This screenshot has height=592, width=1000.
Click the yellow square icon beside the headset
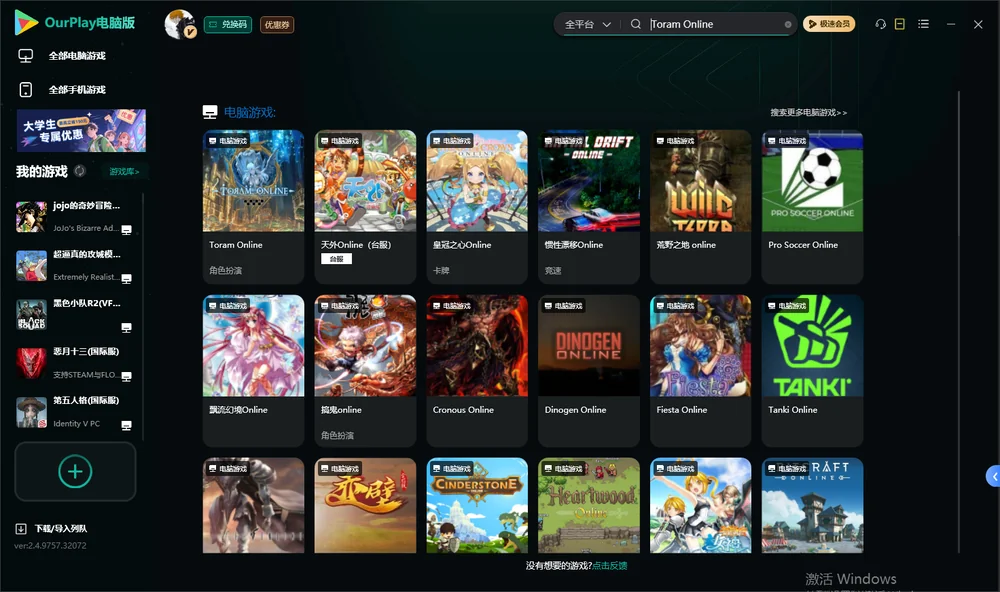pos(900,24)
